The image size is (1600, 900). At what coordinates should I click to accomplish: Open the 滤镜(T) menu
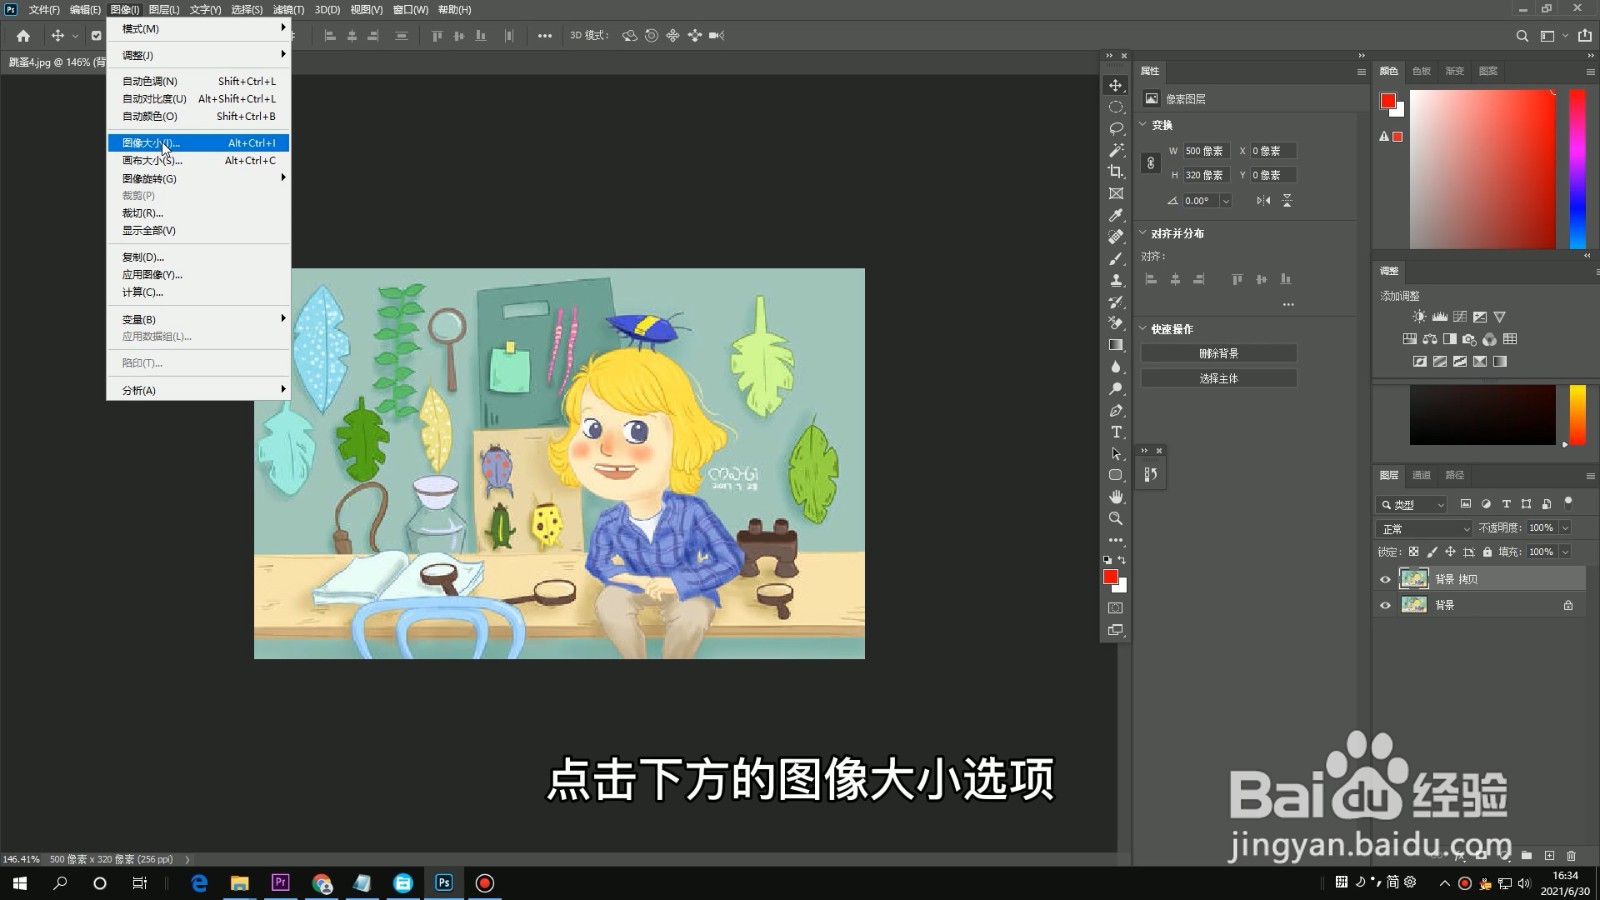click(x=288, y=10)
